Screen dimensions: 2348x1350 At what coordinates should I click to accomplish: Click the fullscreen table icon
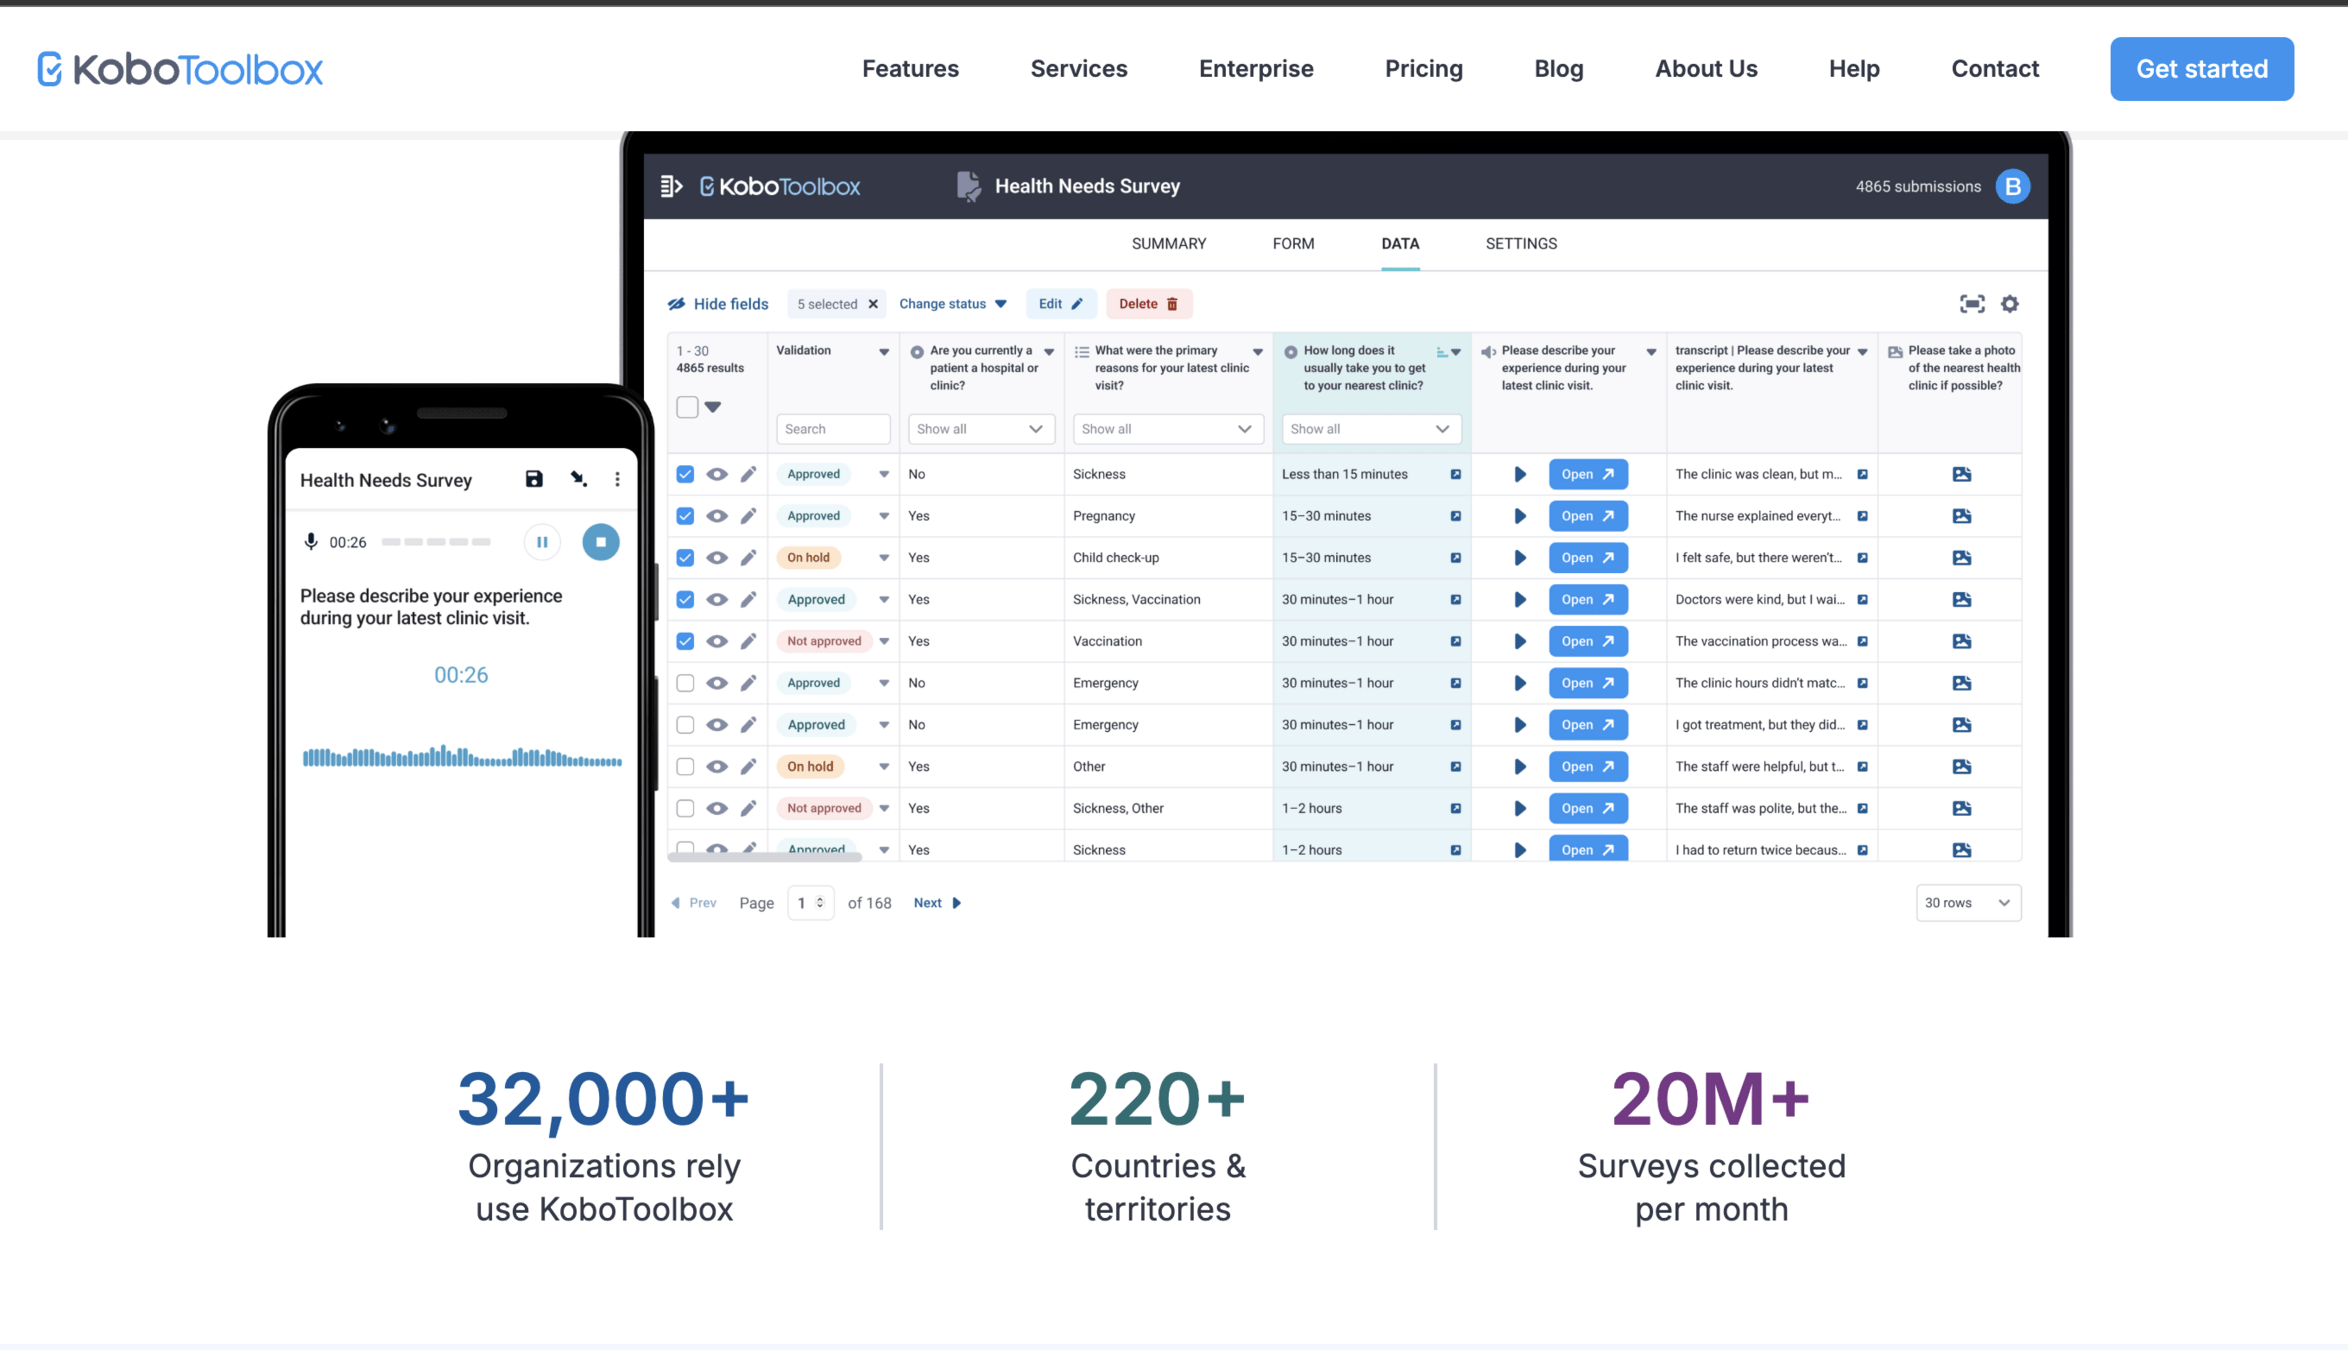(x=1971, y=304)
